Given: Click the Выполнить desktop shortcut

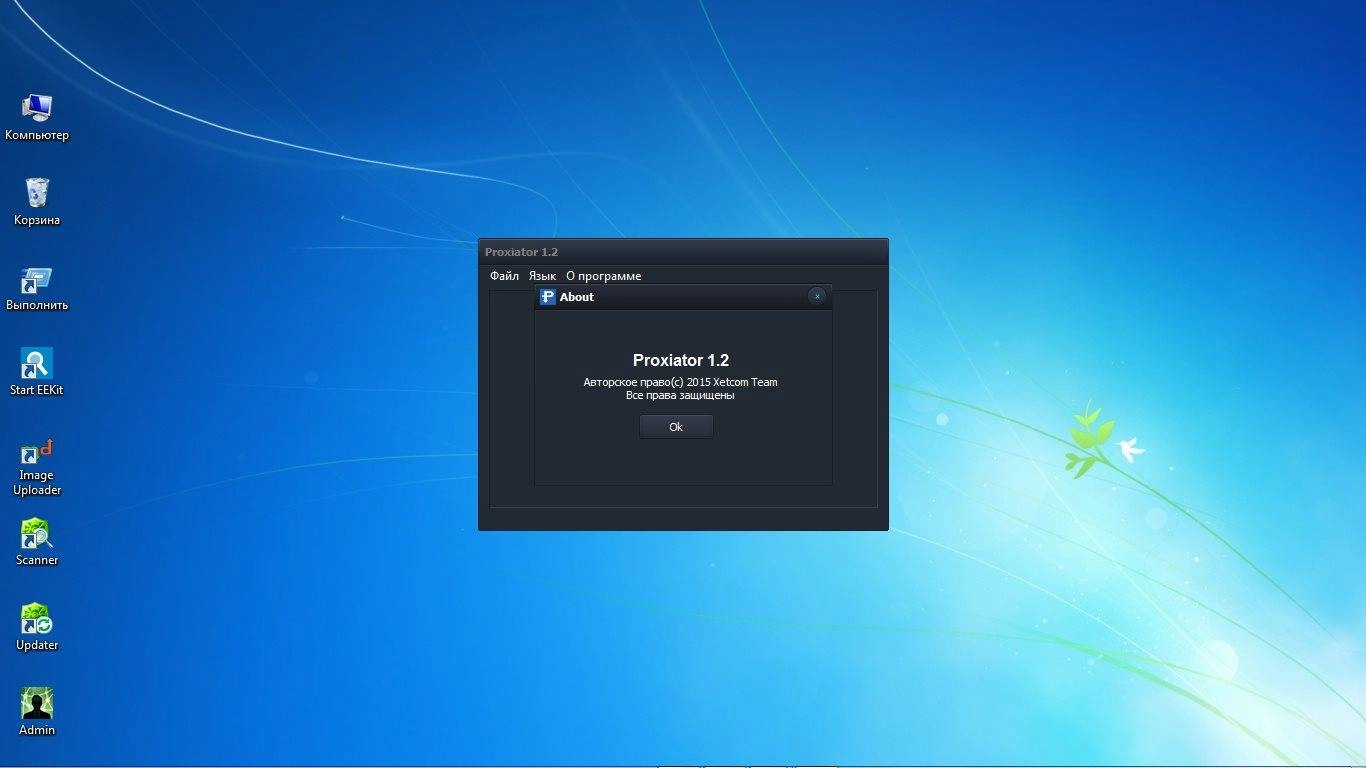Looking at the screenshot, I should 37,288.
